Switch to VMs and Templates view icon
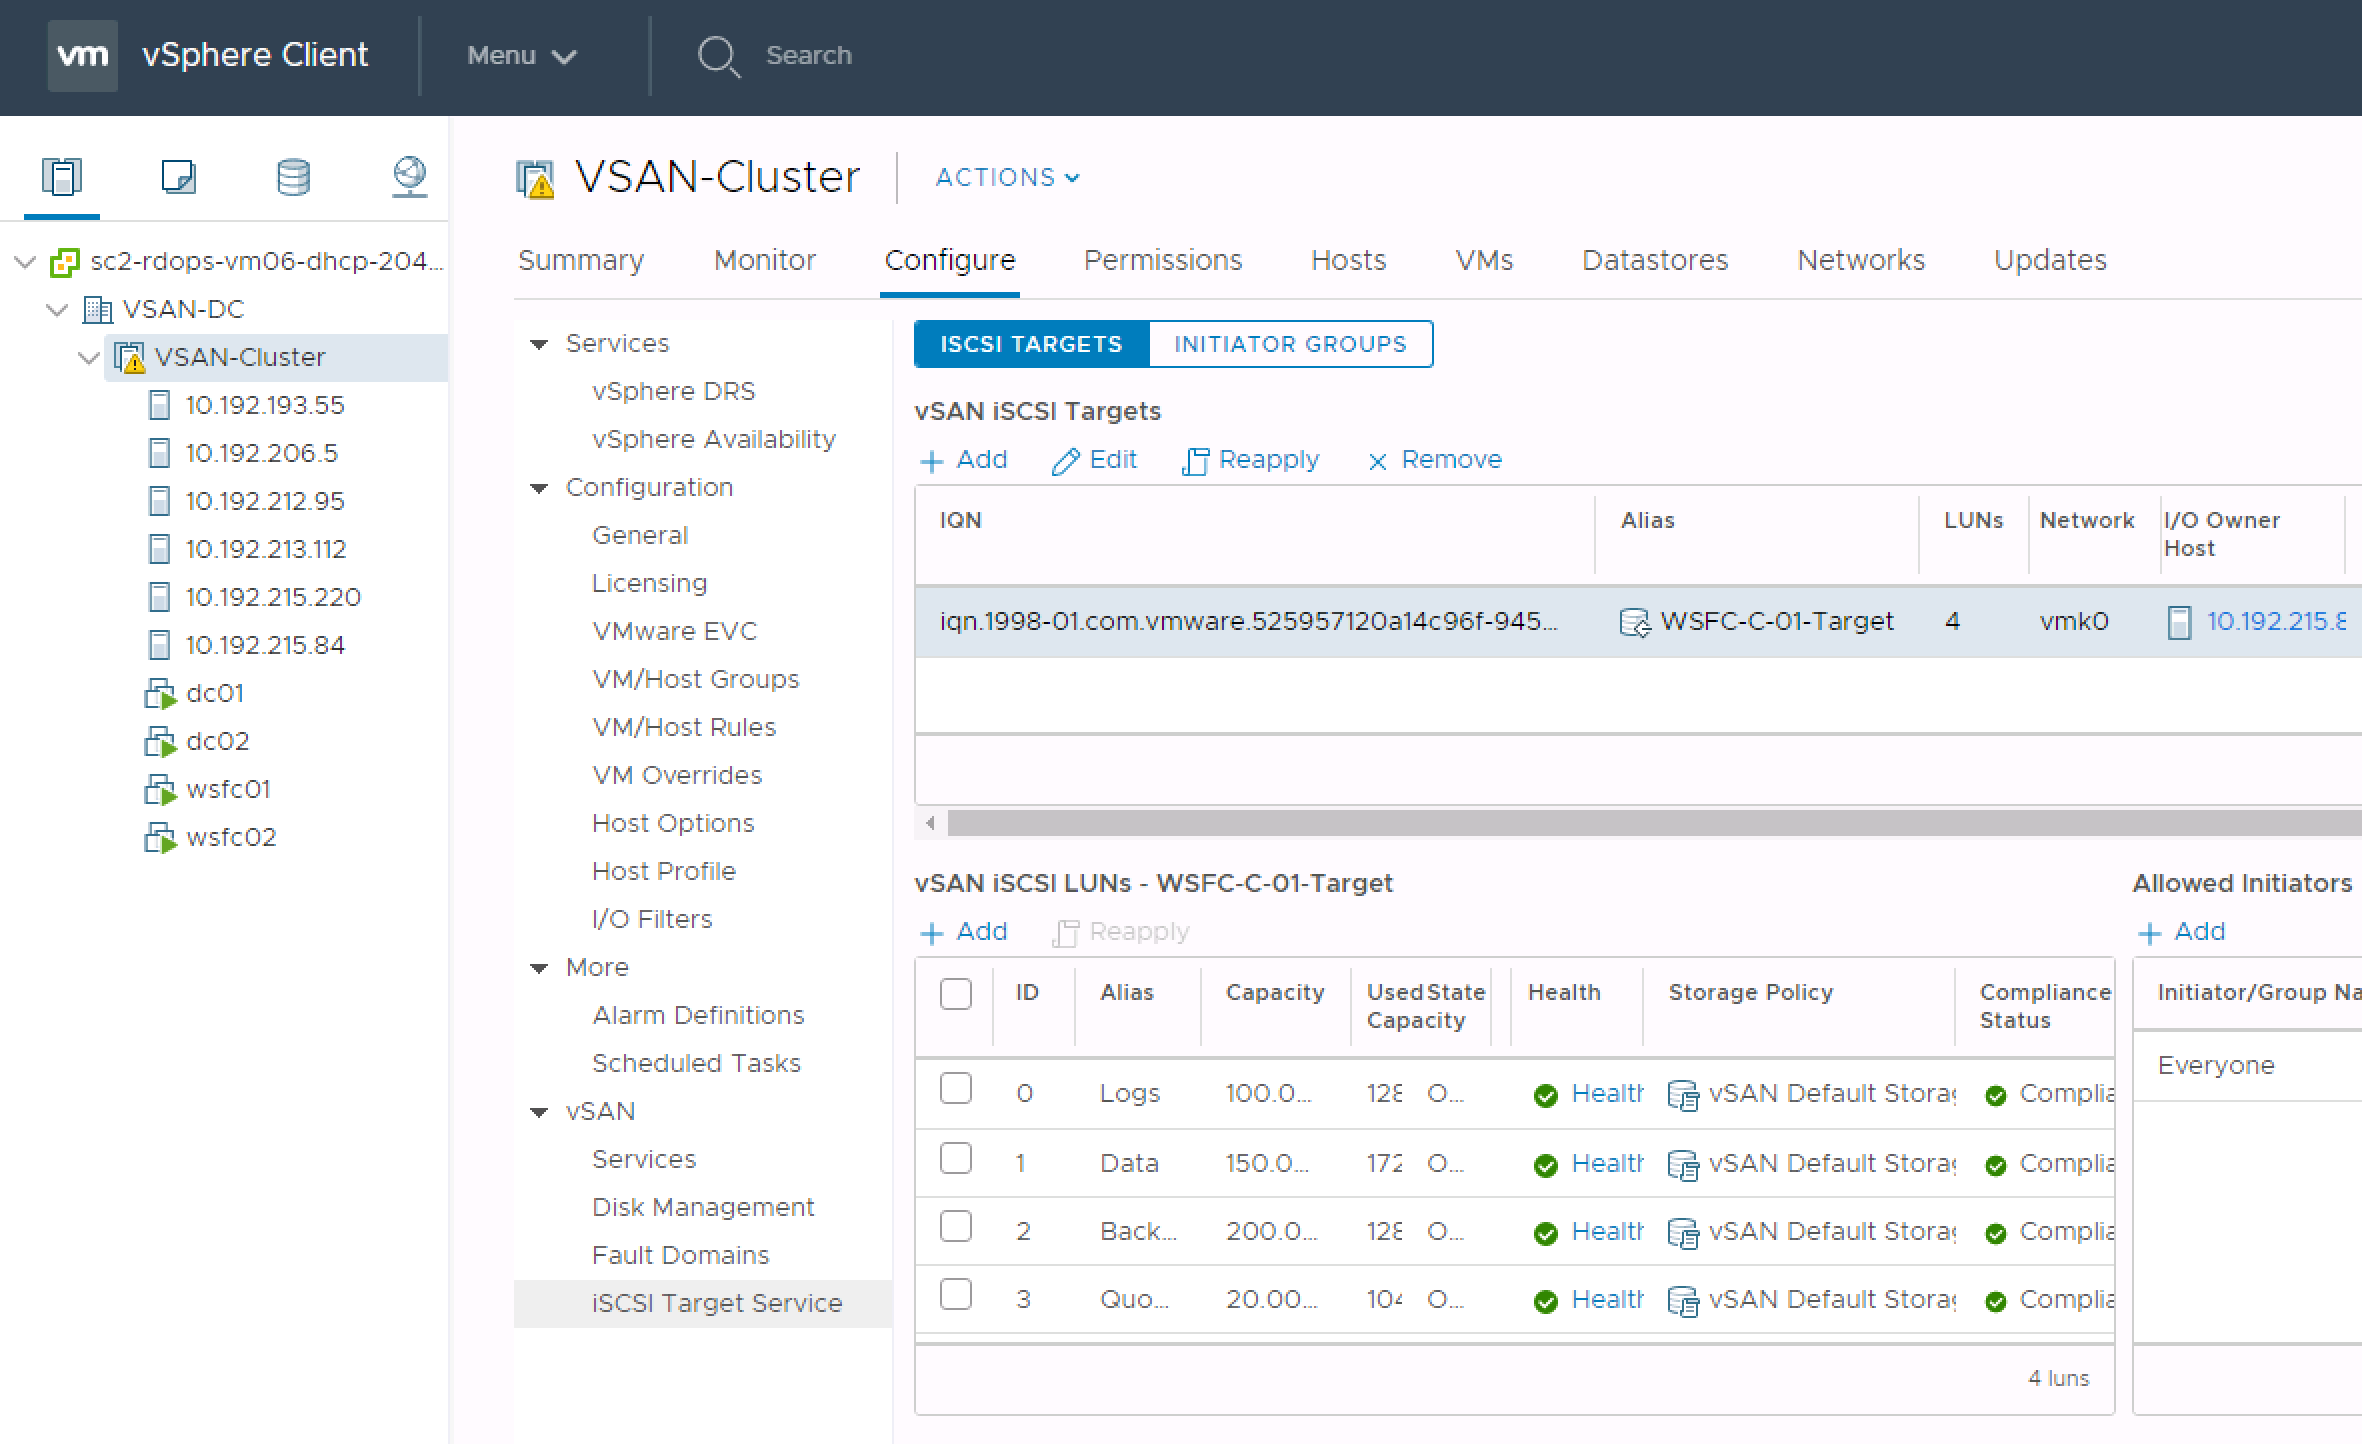The height and width of the screenshot is (1444, 2362). [x=178, y=177]
